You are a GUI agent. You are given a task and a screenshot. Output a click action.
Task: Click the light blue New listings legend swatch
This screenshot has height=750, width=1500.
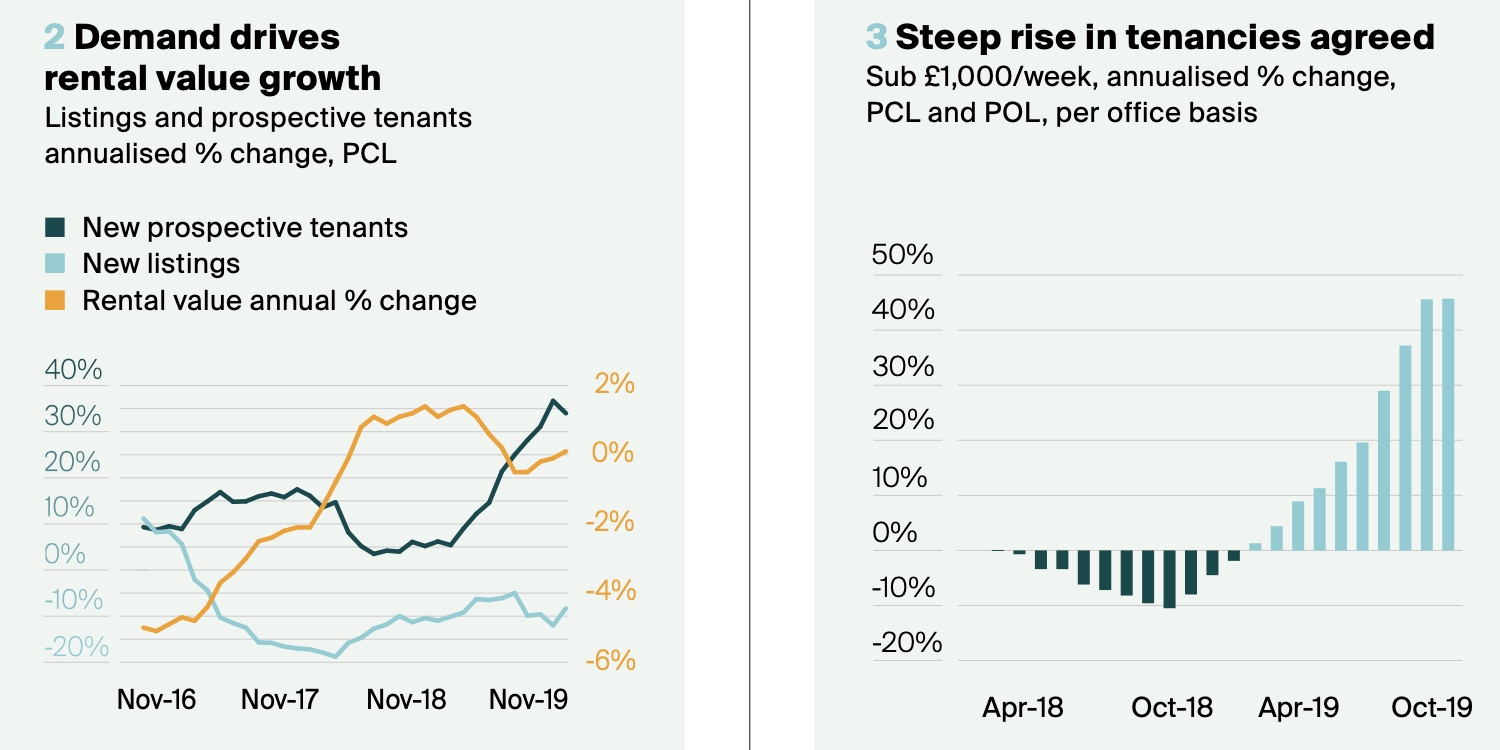click(54, 264)
